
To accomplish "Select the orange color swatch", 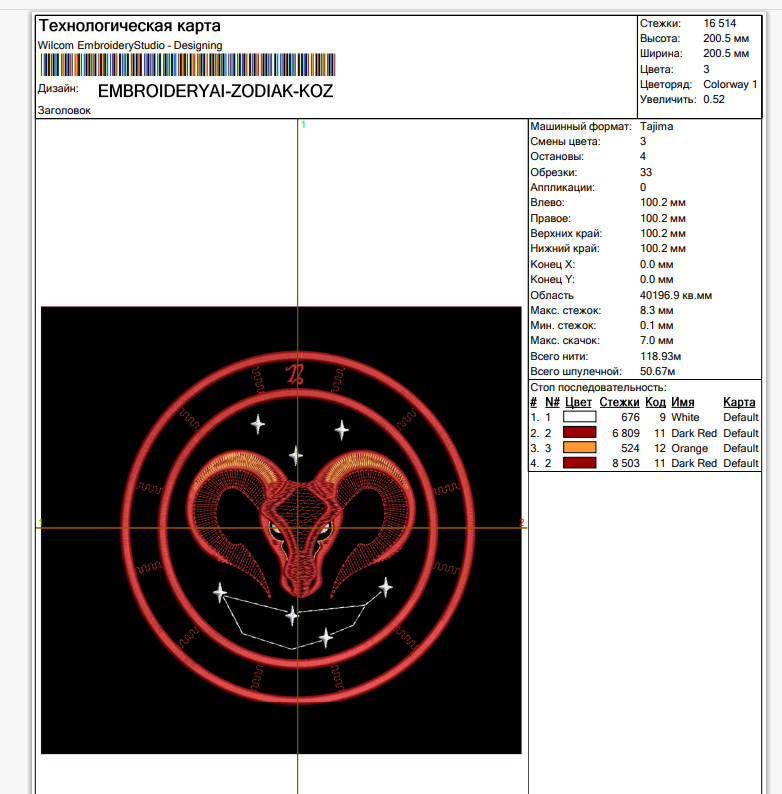I will point(579,448).
